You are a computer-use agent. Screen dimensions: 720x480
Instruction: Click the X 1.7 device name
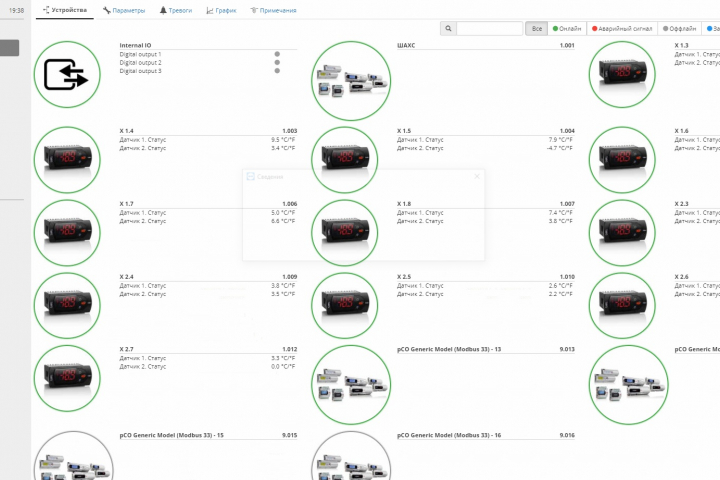(x=127, y=203)
